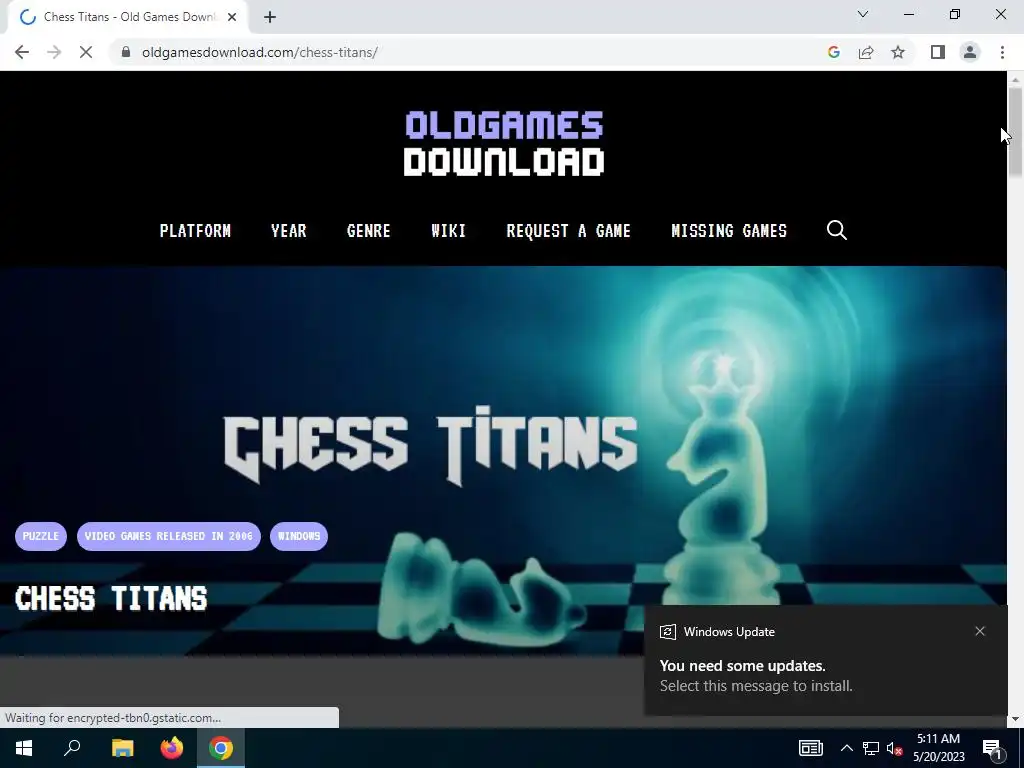1024x768 pixels.
Task: Launch Firefox from the taskbar
Action: 172,748
